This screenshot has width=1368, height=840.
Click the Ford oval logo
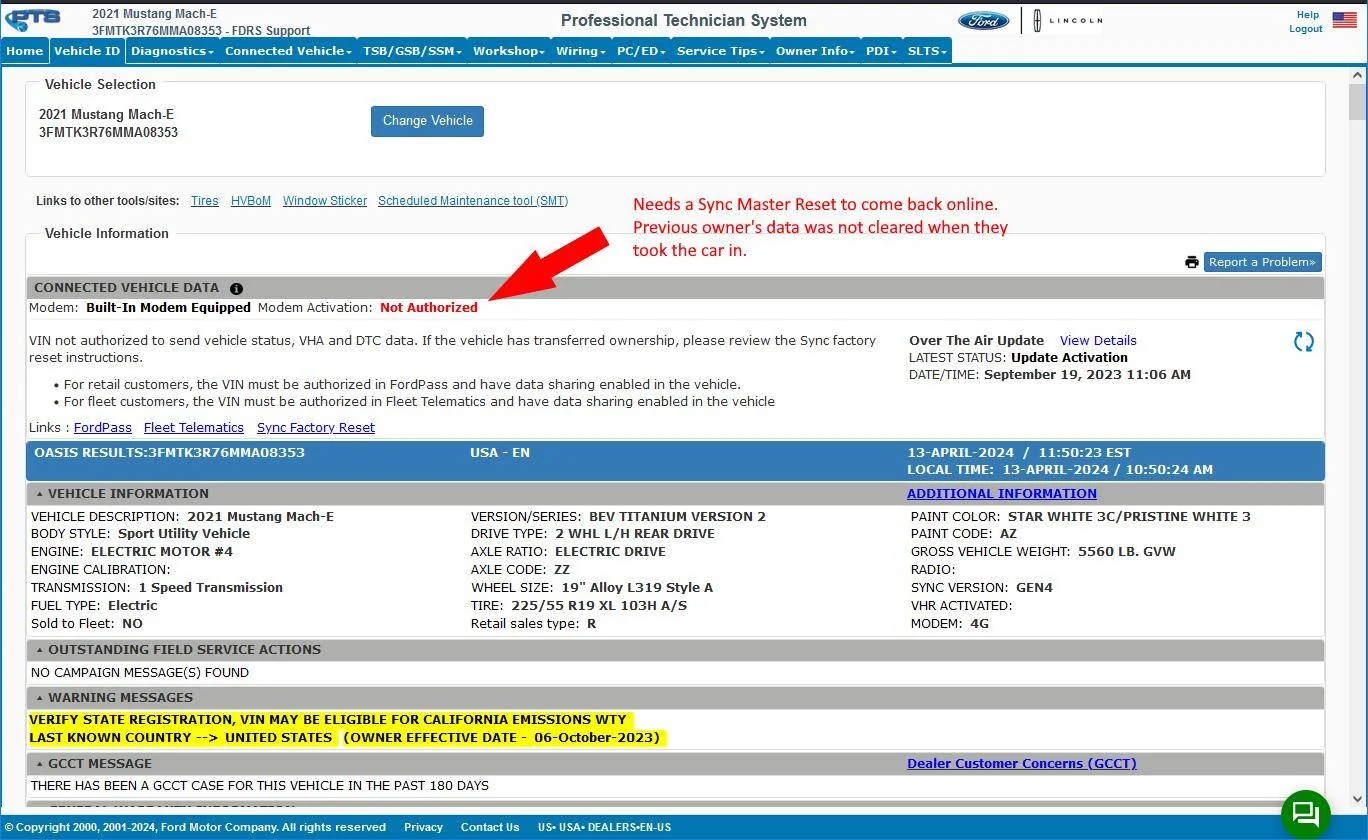click(x=984, y=20)
